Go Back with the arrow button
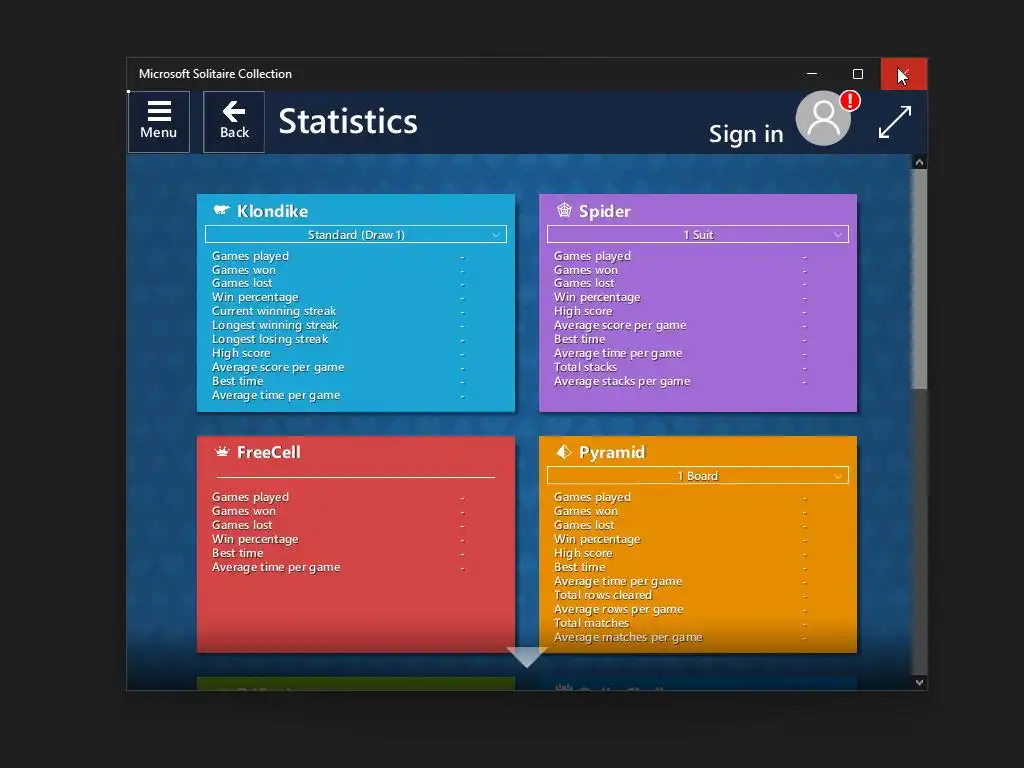Viewport: 1024px width, 768px height. [234, 121]
